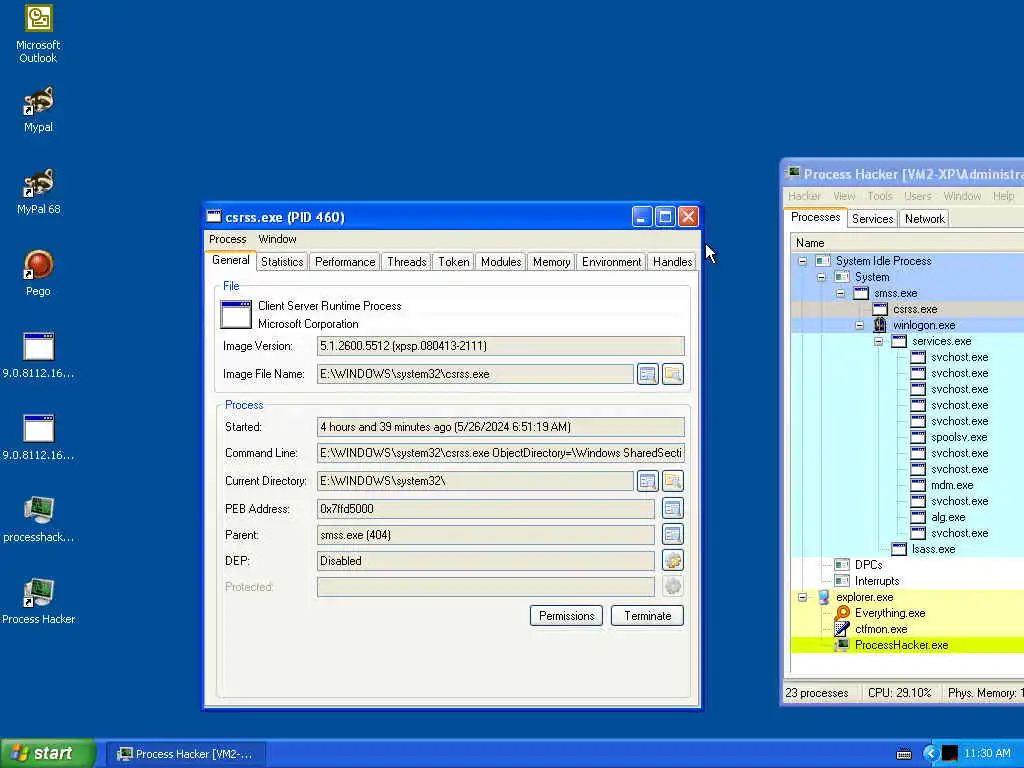The width and height of the screenshot is (1024, 768).
Task: Switch to the Threads tab
Action: pyautogui.click(x=406, y=262)
